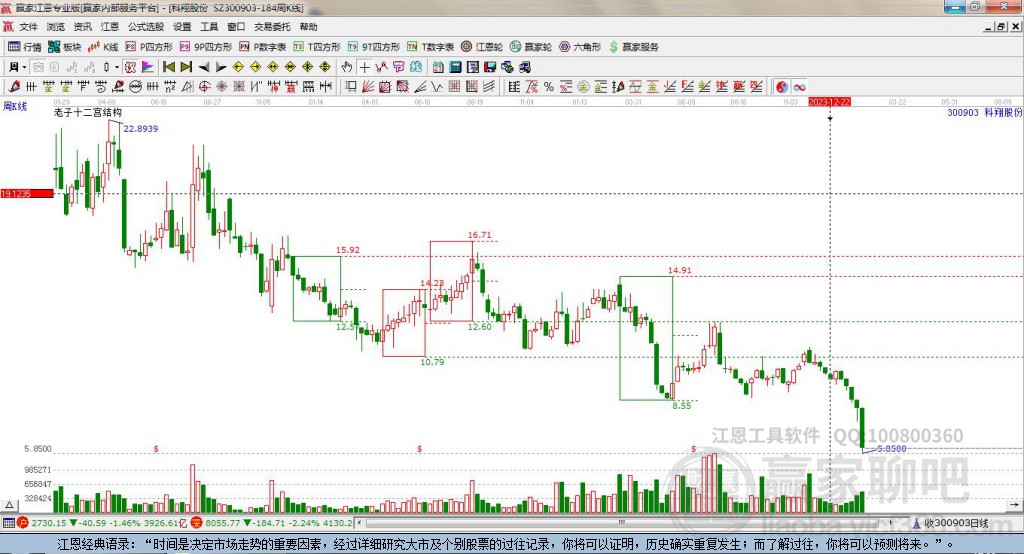1024x554 pixels.
Task: Open the 江恩 menu
Action: tap(110, 27)
